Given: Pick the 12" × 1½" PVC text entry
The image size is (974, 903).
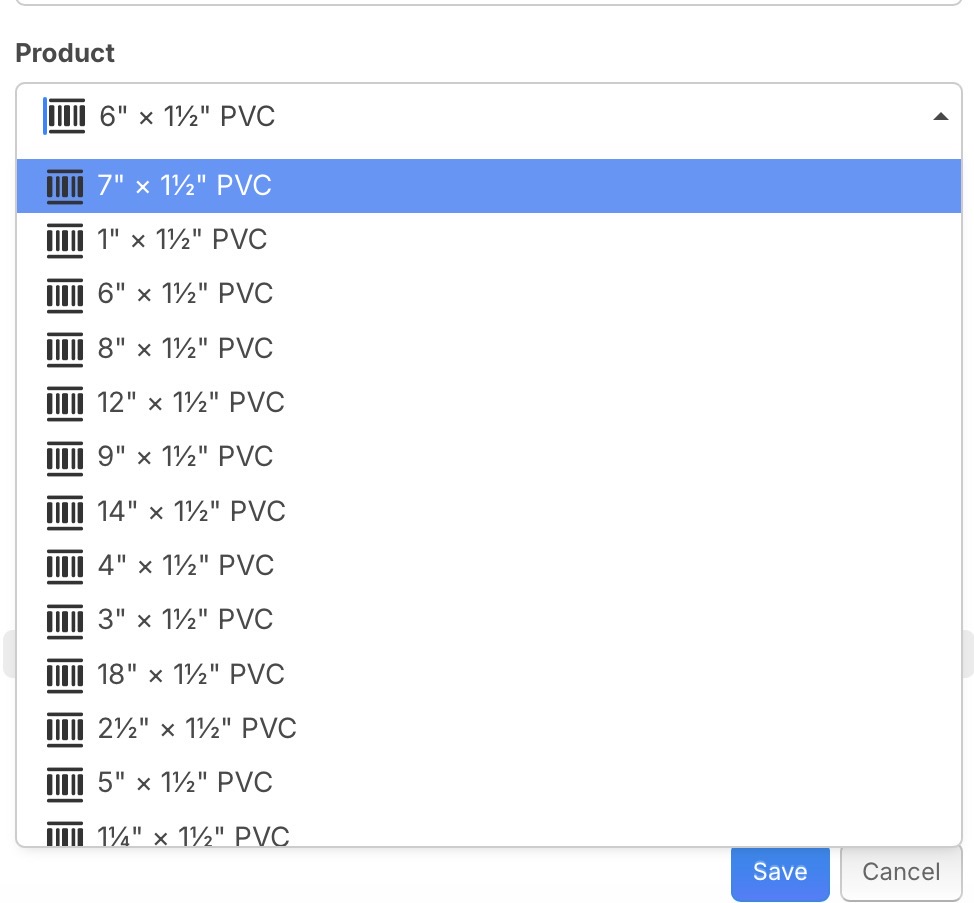Looking at the screenshot, I should [191, 403].
